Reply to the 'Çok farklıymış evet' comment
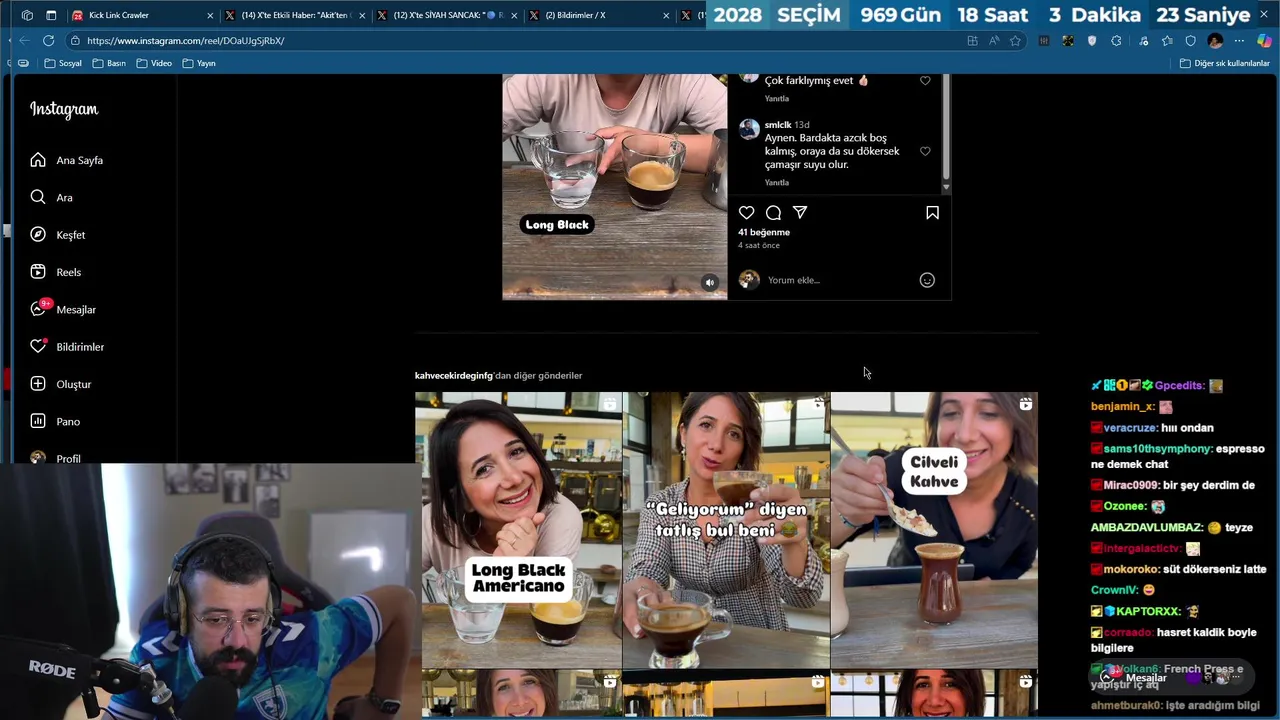The image size is (1280, 720). tap(777, 99)
